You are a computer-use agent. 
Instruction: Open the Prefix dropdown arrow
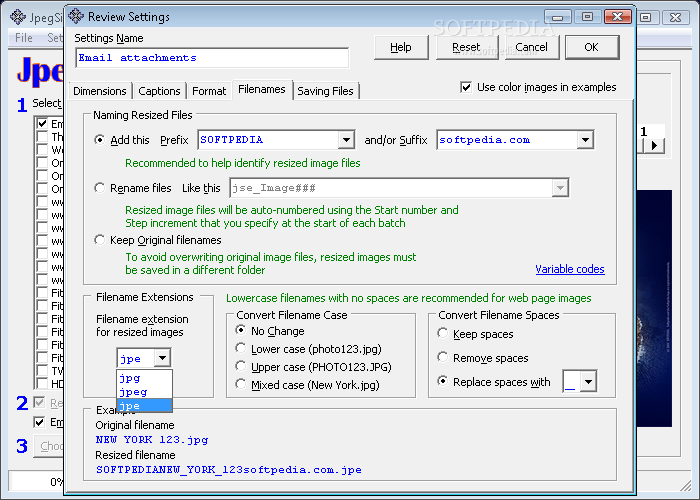(x=346, y=140)
